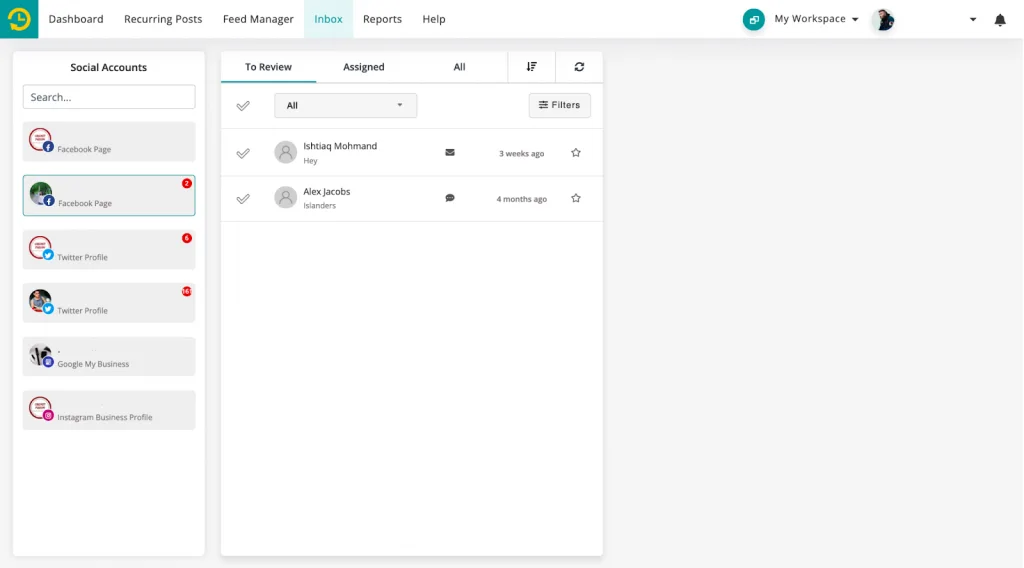The image size is (1024, 568).
Task: Open conversation from Ishtiaq Mohmand
Action: pos(411,153)
